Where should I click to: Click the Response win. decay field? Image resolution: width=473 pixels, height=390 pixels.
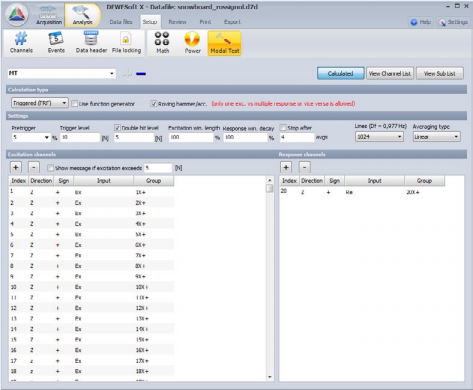pyautogui.click(x=245, y=137)
